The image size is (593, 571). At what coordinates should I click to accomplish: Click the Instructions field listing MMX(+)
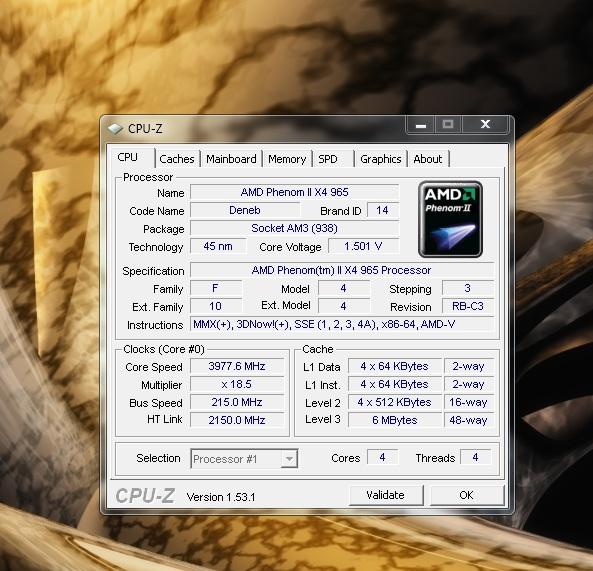pyautogui.click(x=342, y=324)
